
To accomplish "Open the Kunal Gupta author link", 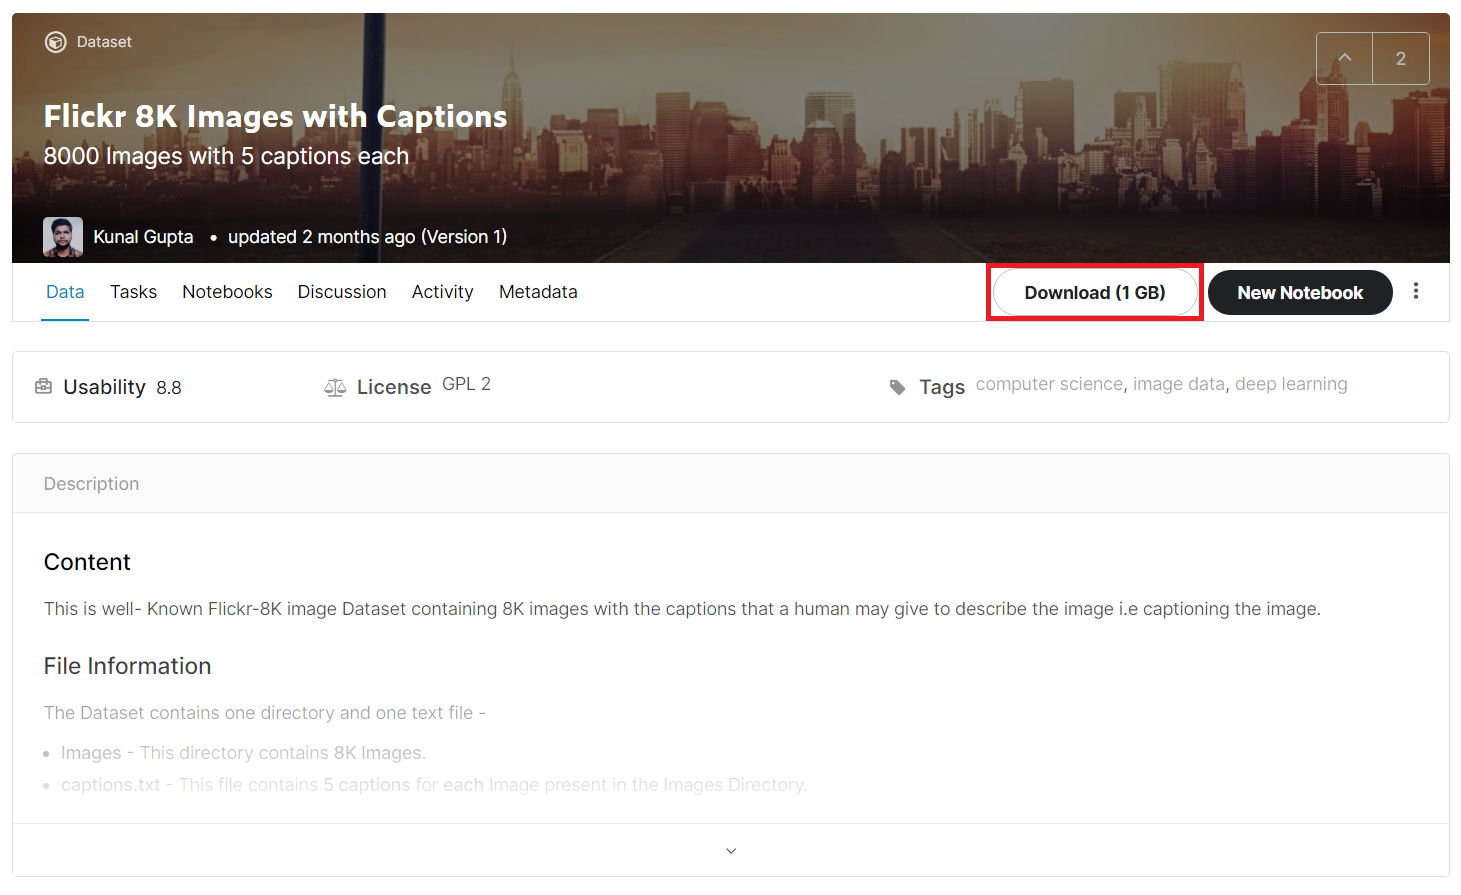I will click(x=143, y=237).
